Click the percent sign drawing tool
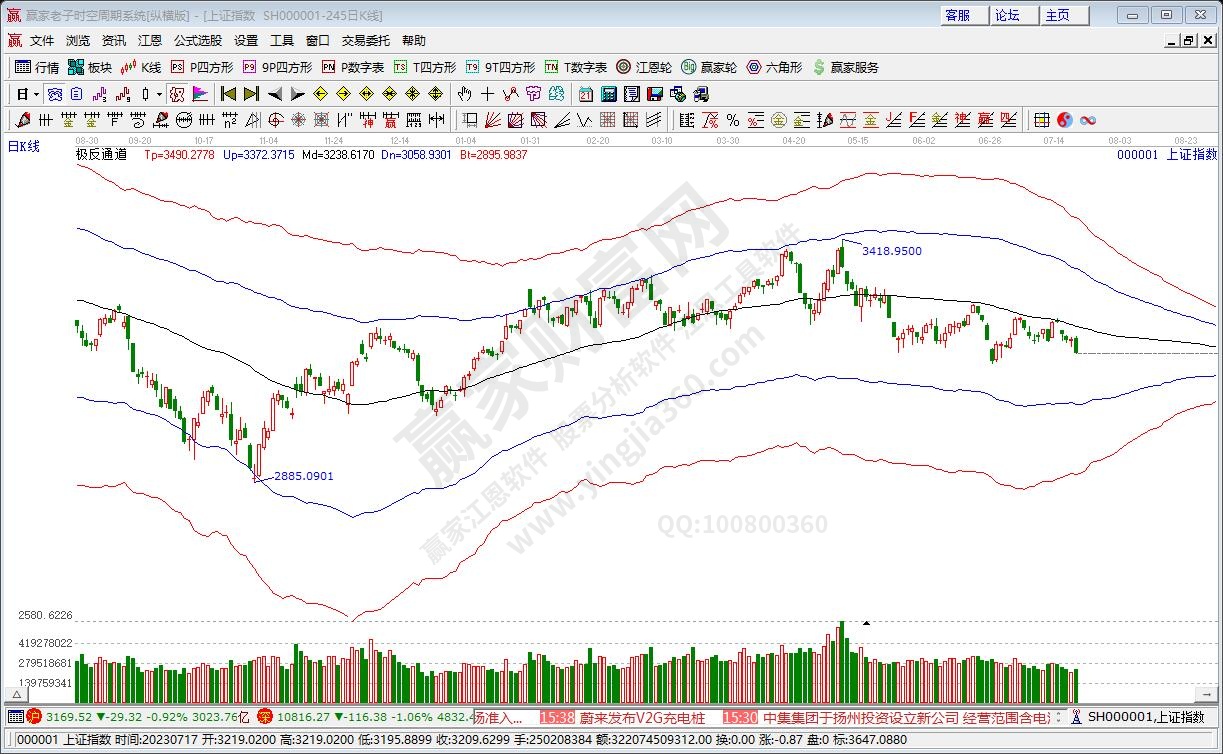Viewport: 1223px width, 754px height. click(x=732, y=120)
